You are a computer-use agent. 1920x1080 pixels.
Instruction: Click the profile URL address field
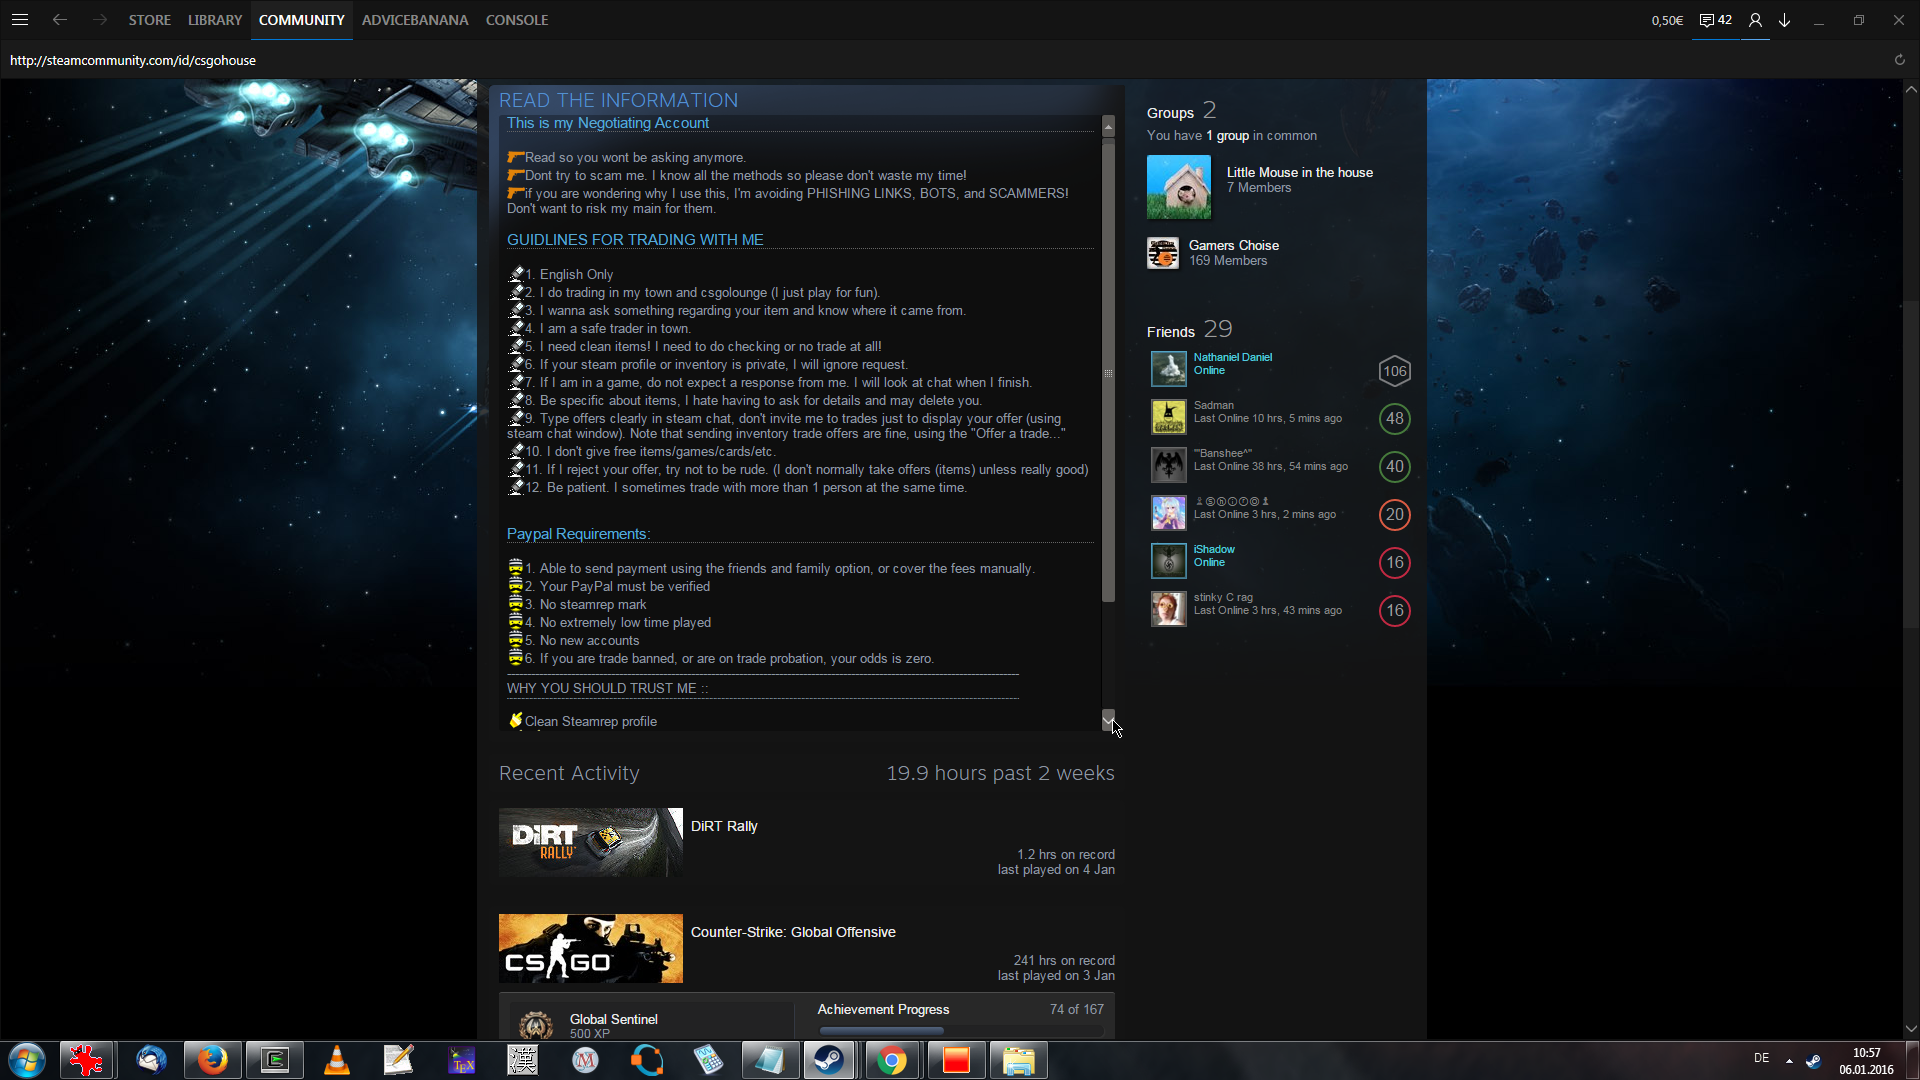click(x=133, y=60)
